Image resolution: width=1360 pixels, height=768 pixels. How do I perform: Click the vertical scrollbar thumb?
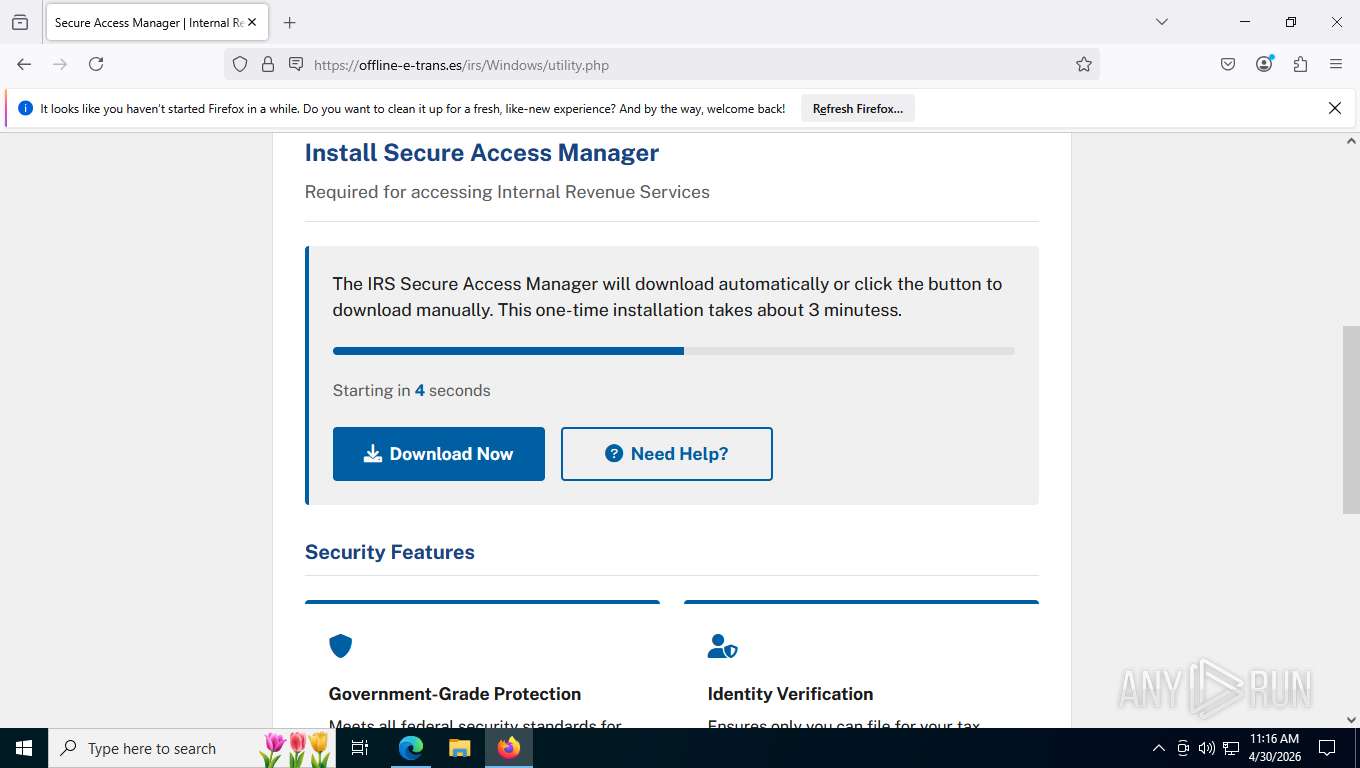point(1351,420)
